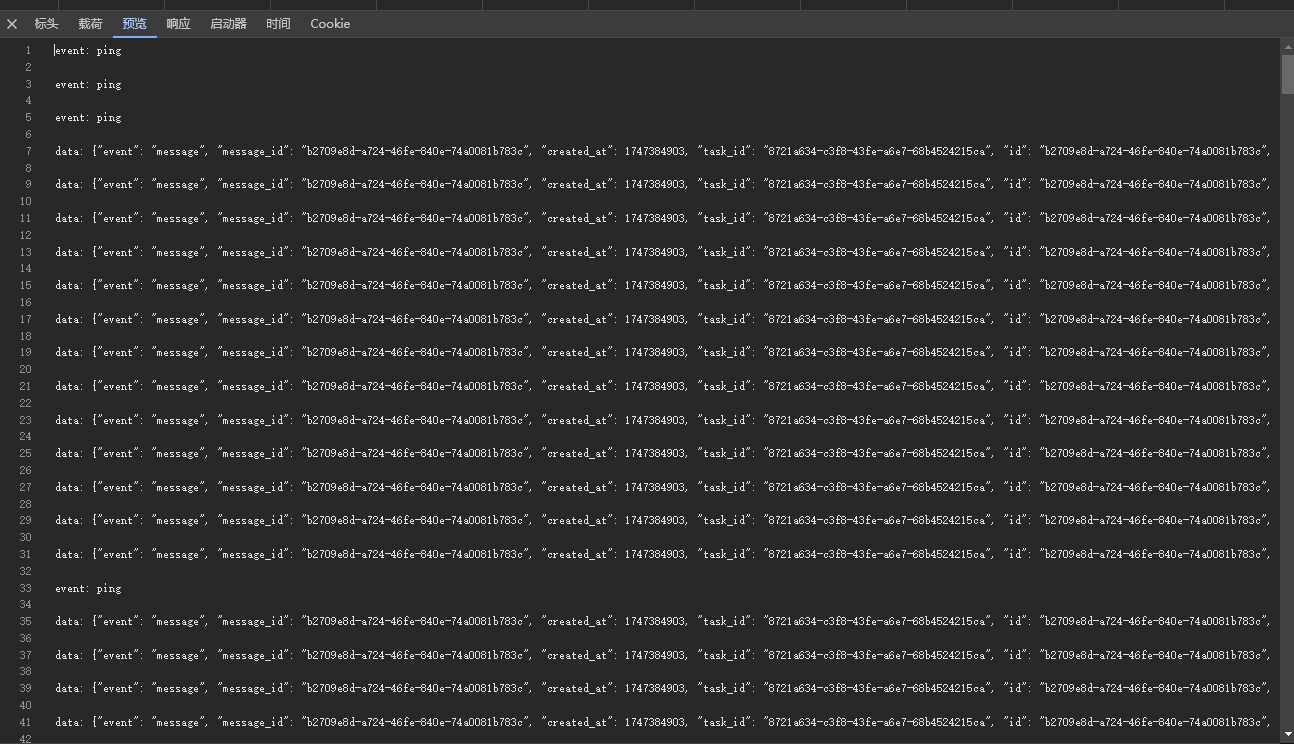Click the data message on line 21
Image resolution: width=1294 pixels, height=744 pixels.
coord(664,387)
